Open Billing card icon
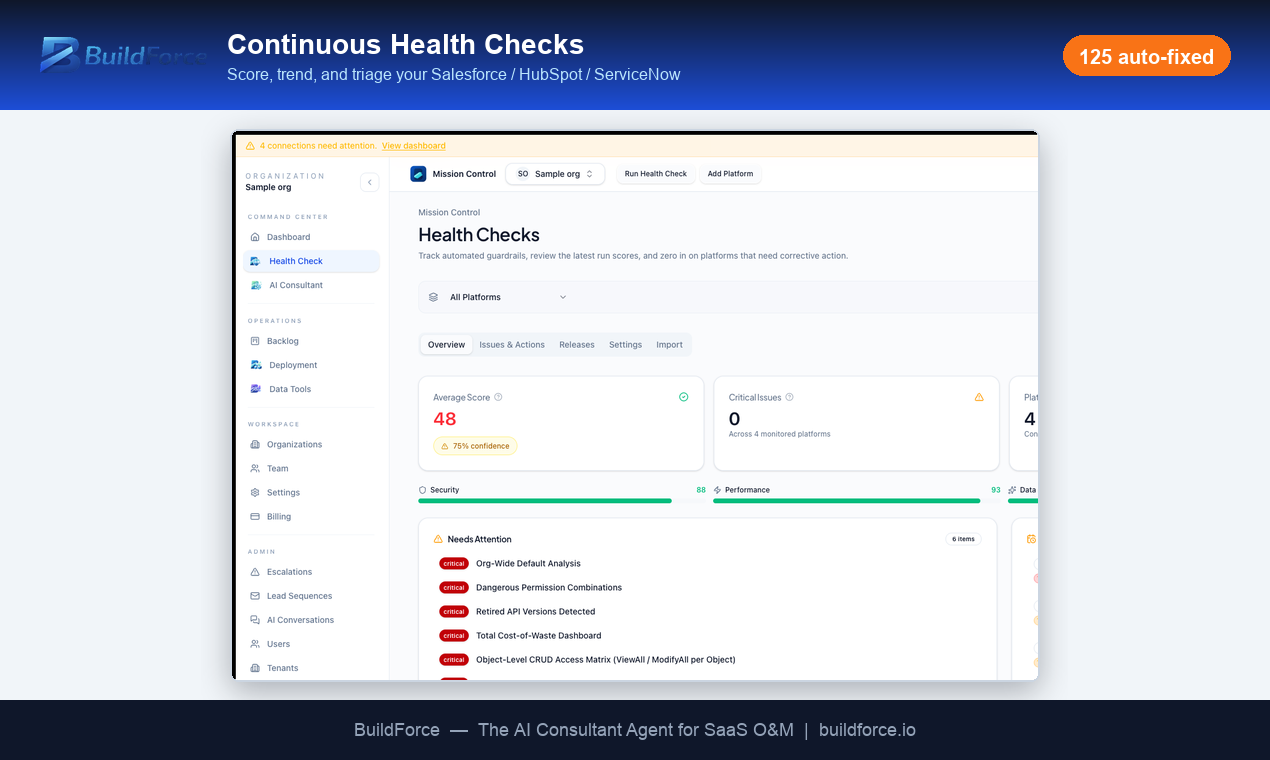The width and height of the screenshot is (1270, 760). [255, 516]
